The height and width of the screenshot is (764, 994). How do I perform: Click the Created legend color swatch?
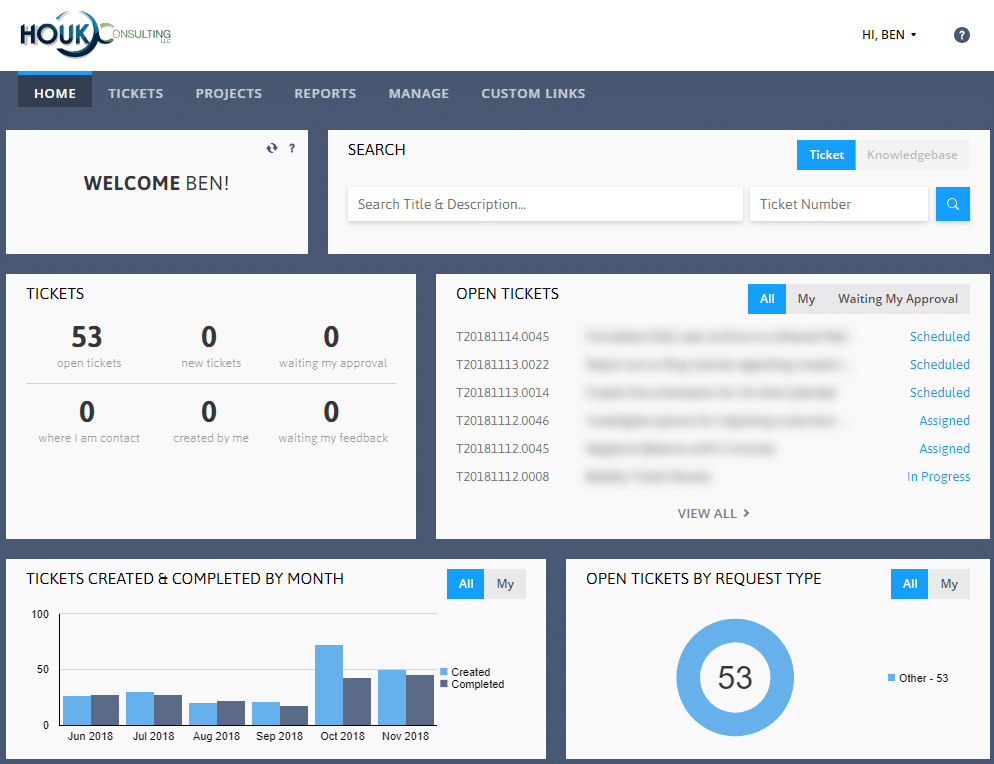coord(444,671)
